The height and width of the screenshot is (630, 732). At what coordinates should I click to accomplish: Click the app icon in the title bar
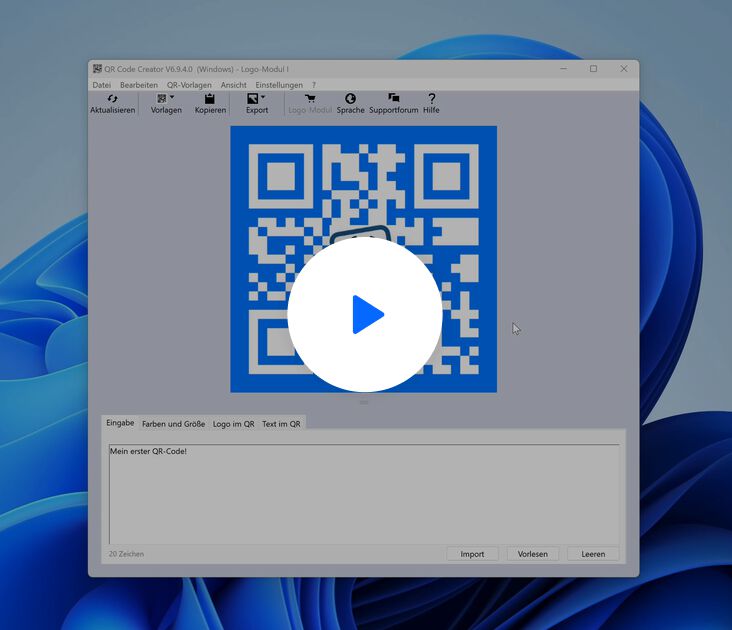click(97, 69)
